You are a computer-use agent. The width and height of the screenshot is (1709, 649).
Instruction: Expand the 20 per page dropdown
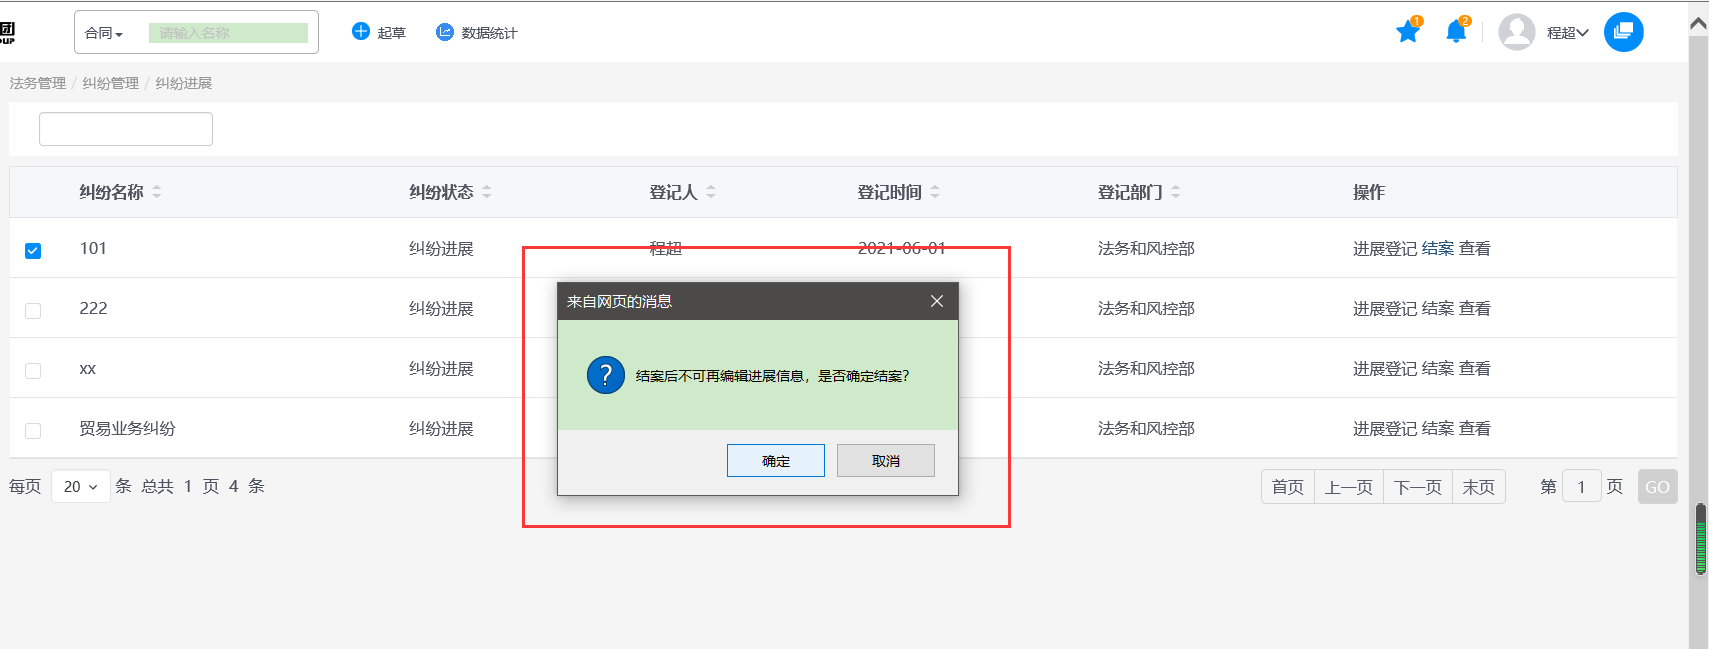[x=80, y=487]
